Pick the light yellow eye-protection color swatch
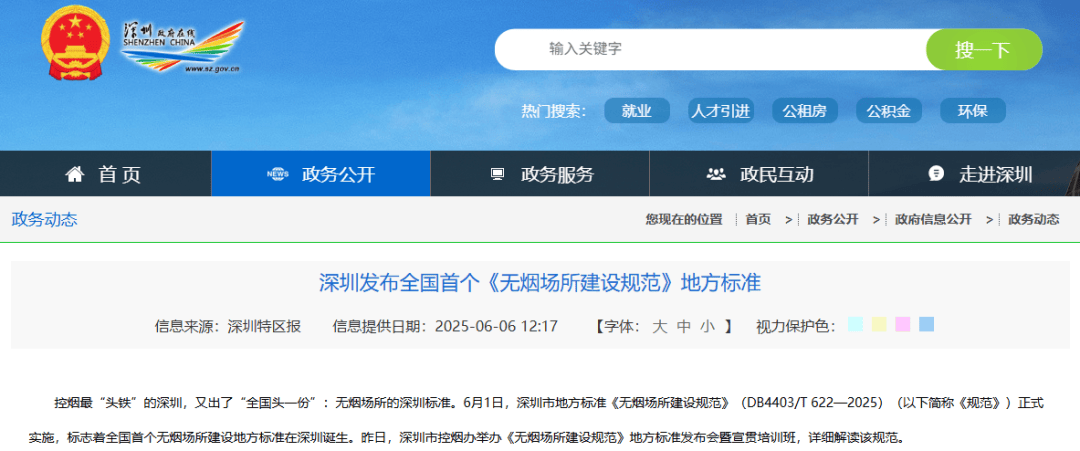Viewport: 1080px width, 451px height. click(879, 324)
